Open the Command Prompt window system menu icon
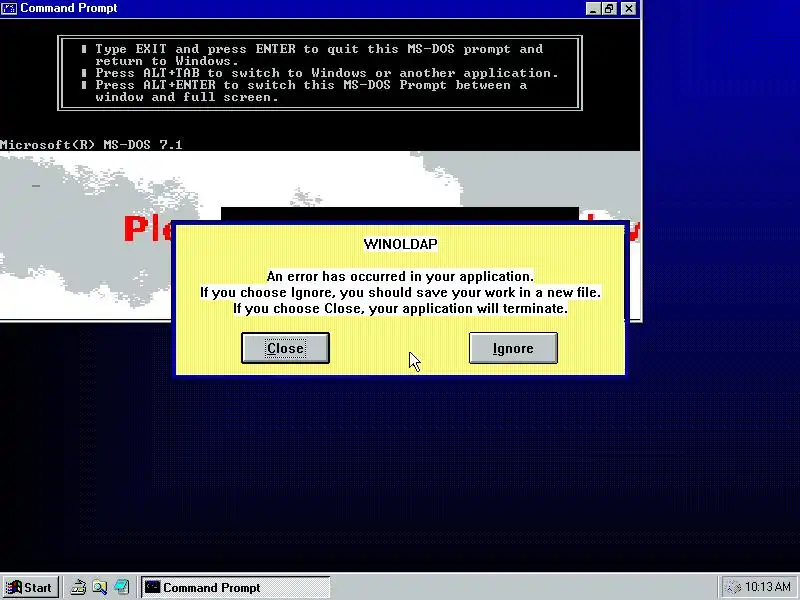The image size is (800, 600). coord(9,8)
